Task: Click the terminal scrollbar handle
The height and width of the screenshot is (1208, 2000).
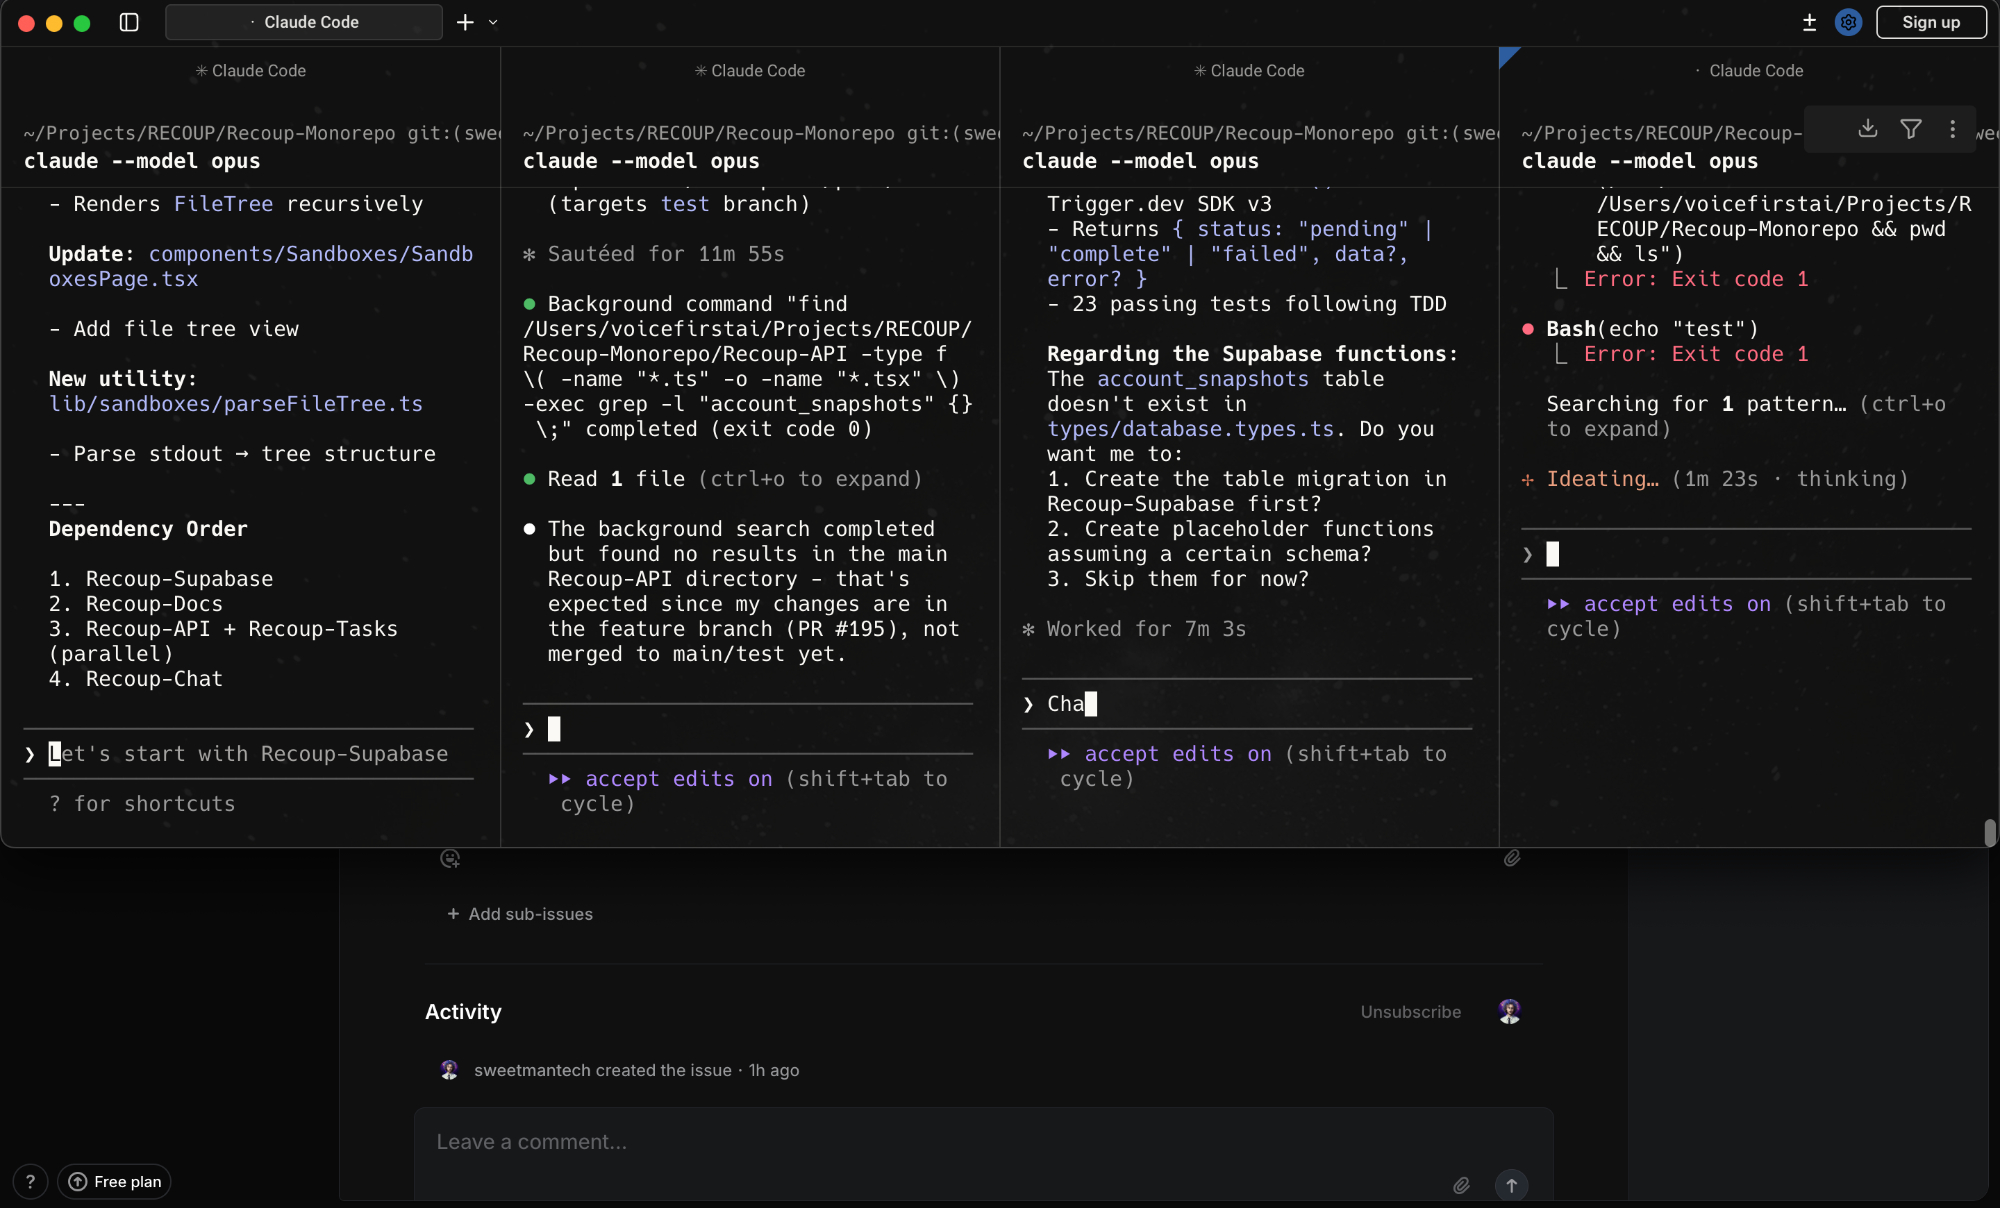Action: point(1989,832)
